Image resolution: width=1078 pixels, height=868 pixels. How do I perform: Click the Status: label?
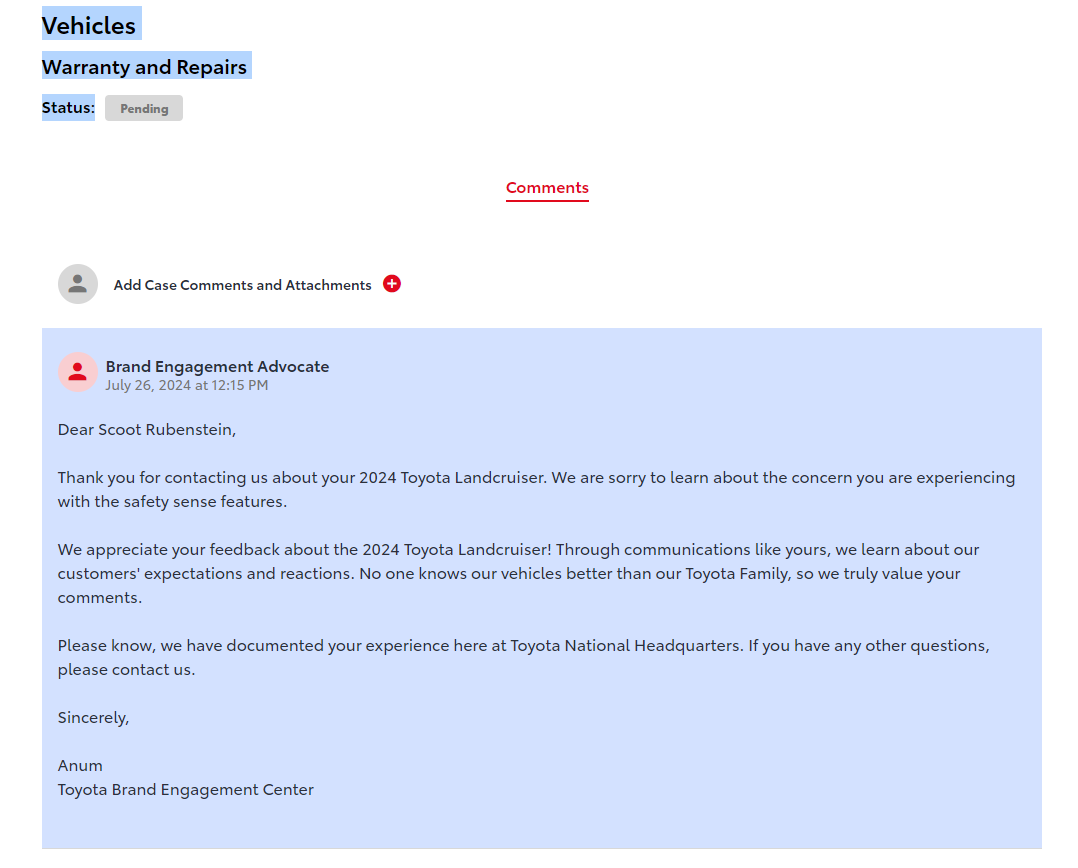(68, 108)
